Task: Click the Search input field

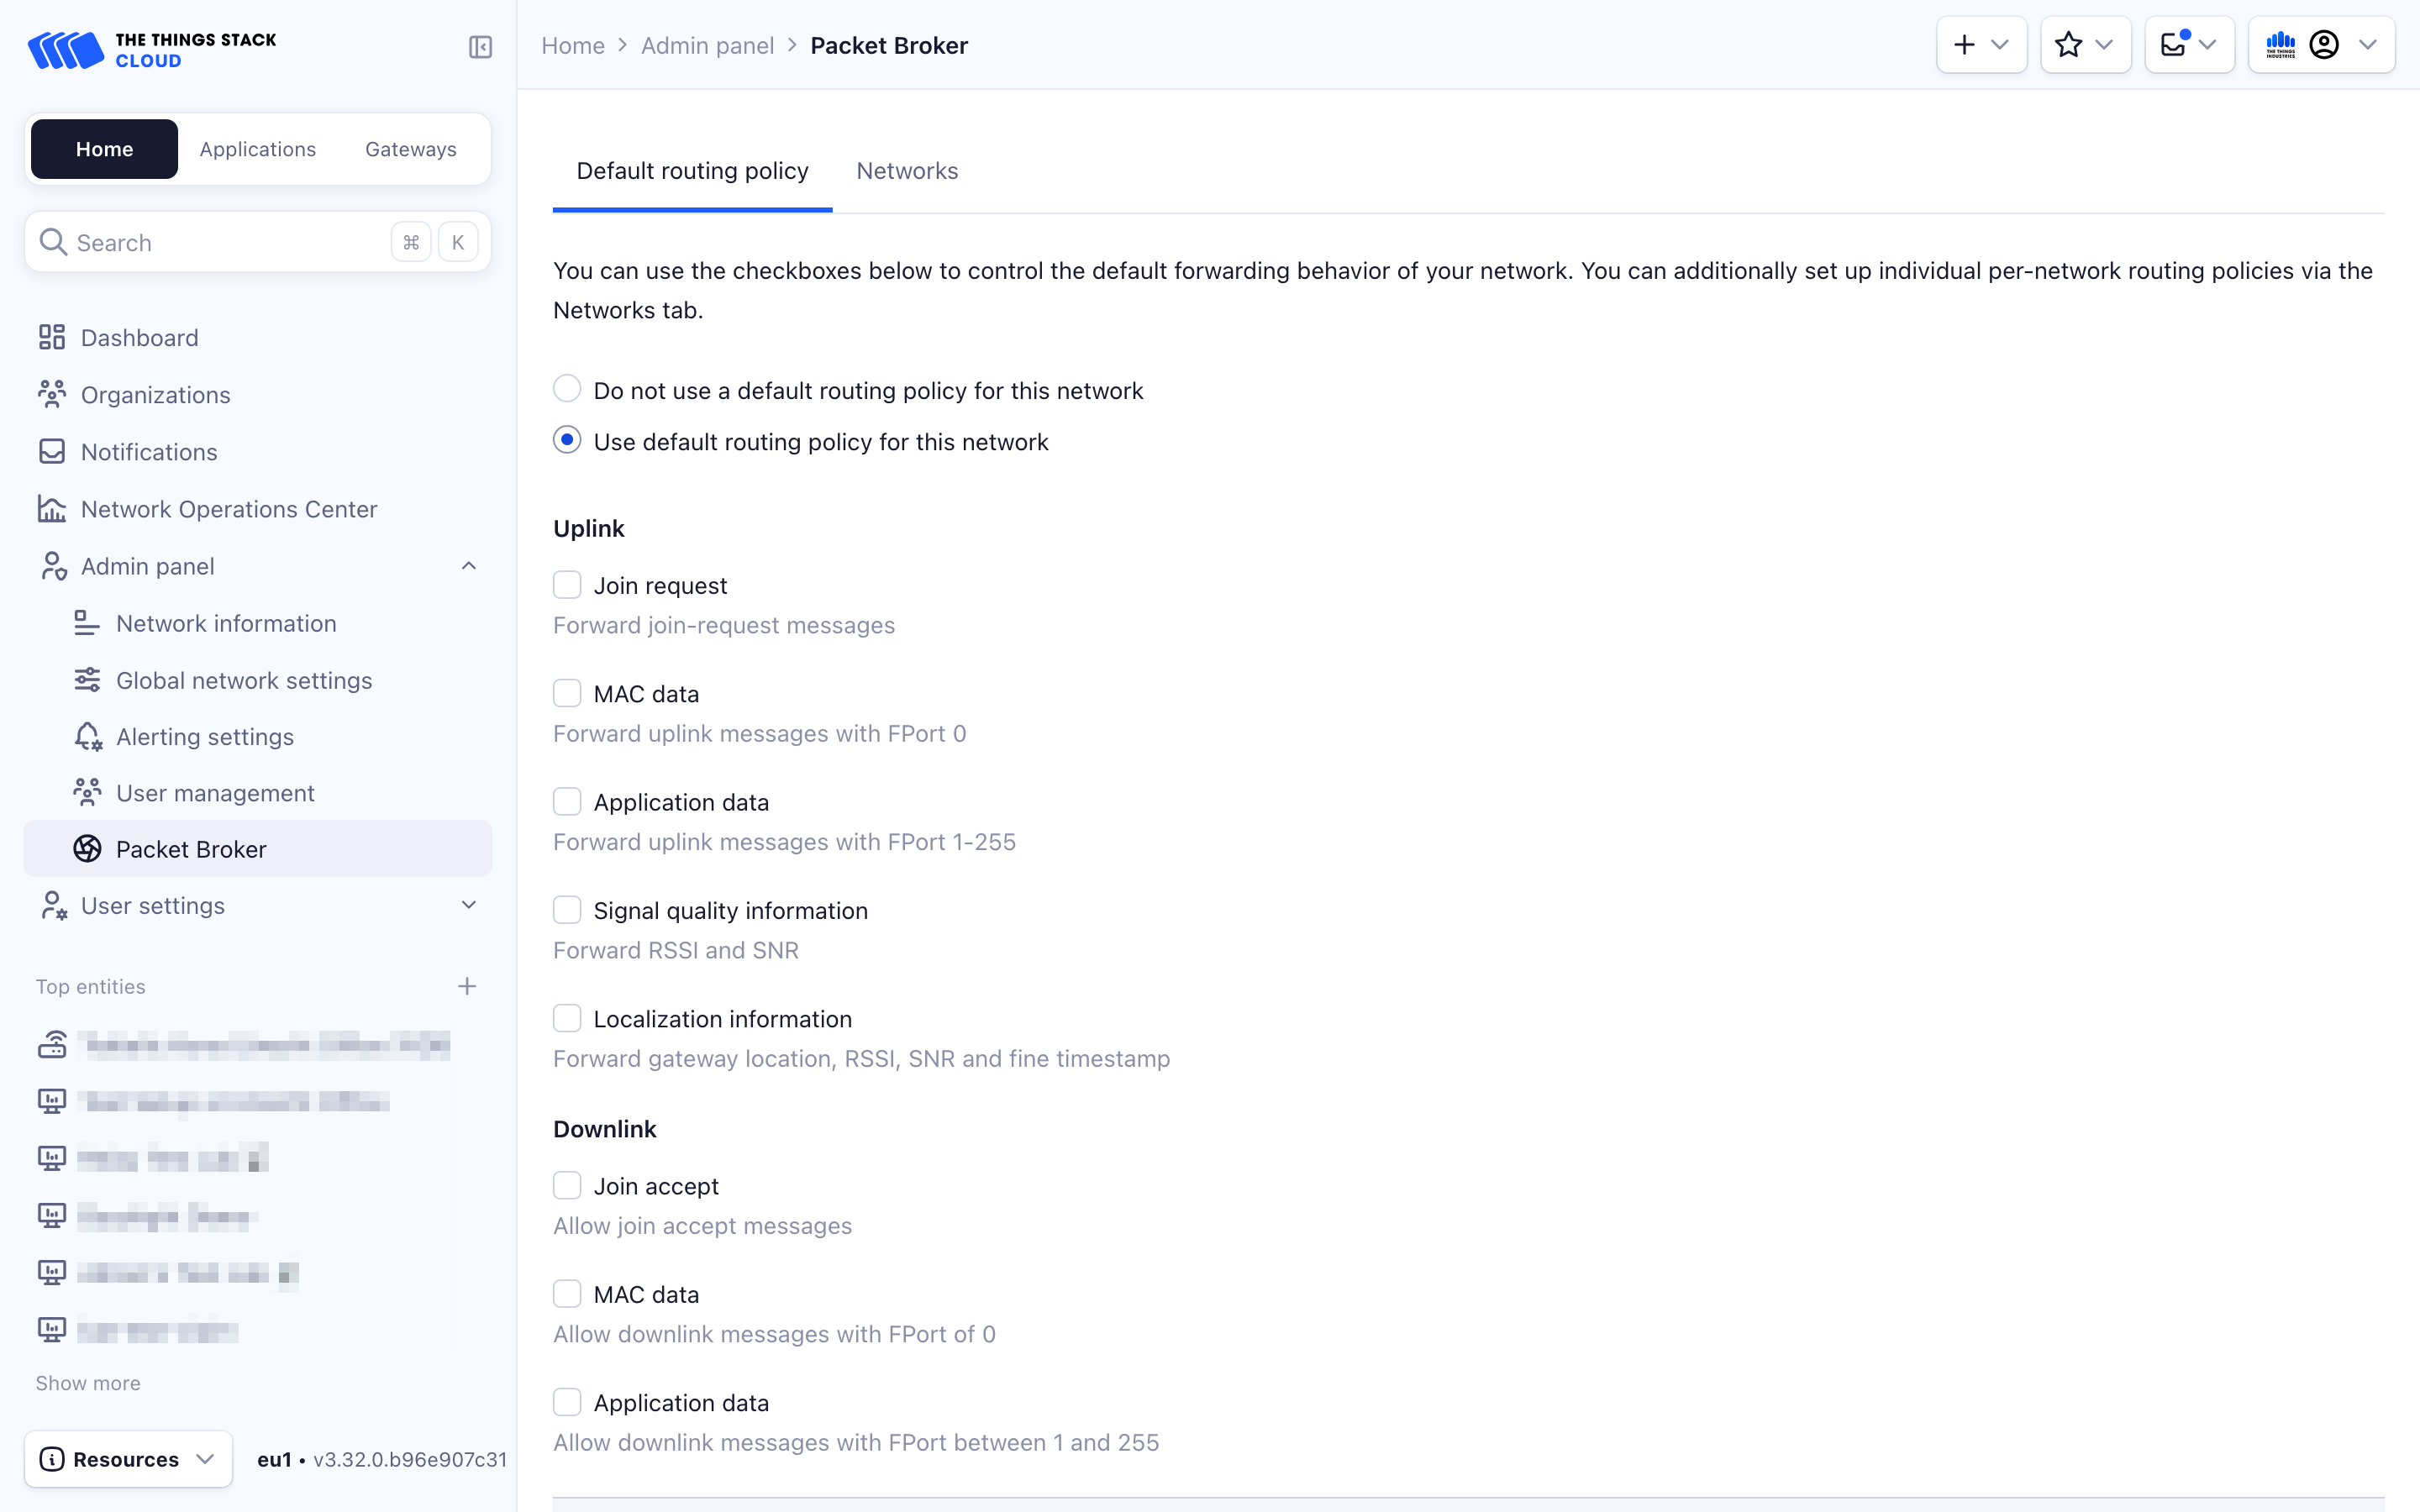Action: coord(258,242)
